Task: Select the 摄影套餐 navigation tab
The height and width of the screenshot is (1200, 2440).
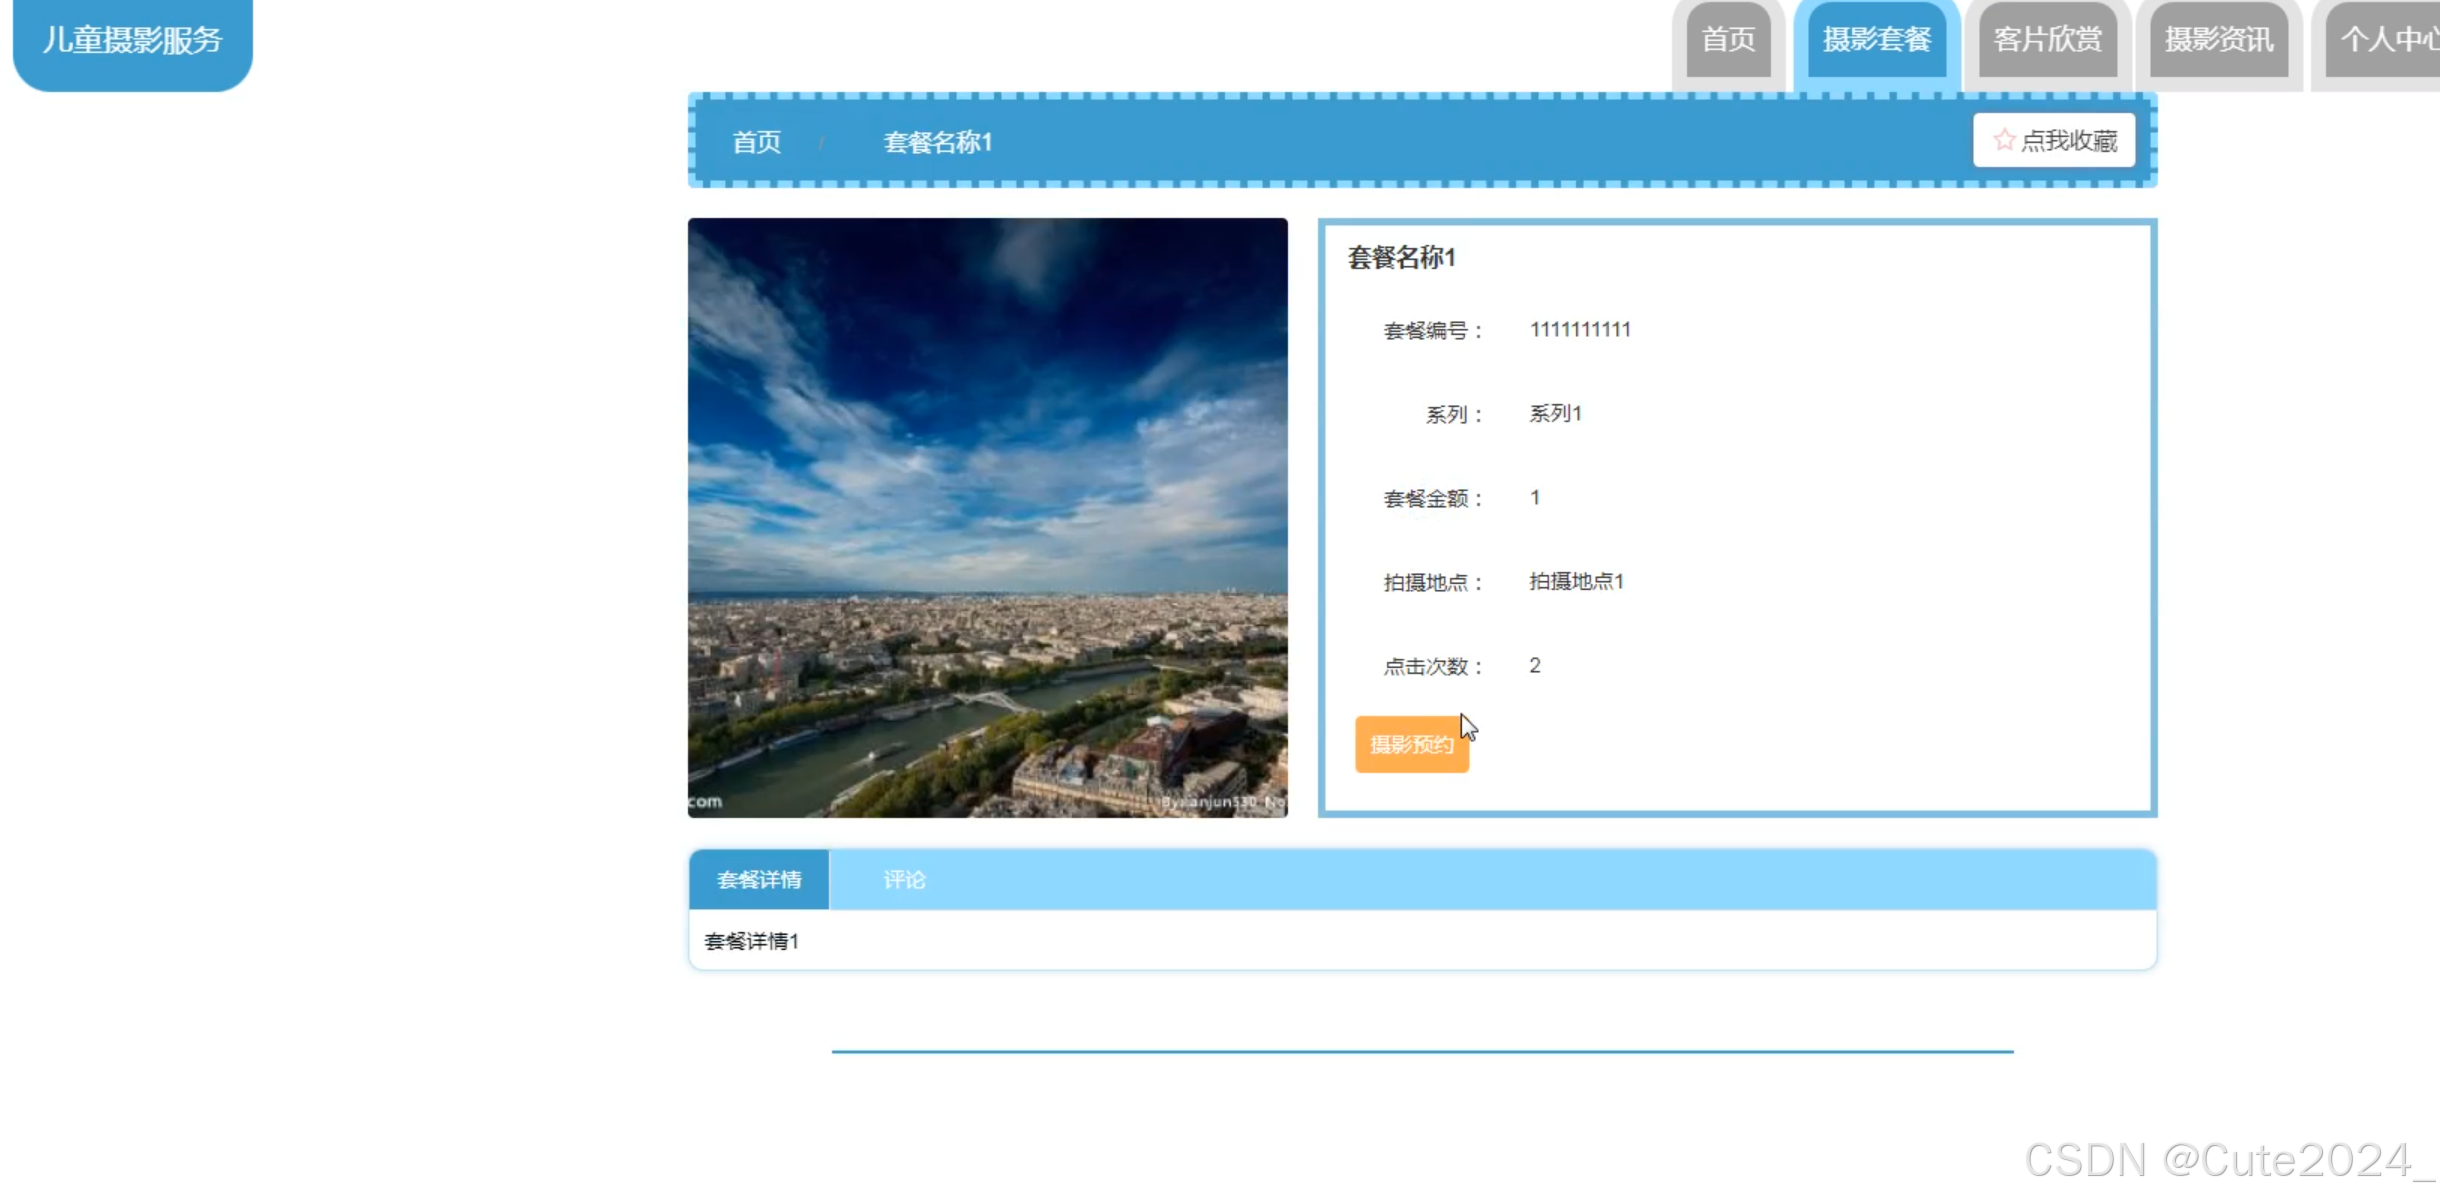Action: [1876, 40]
